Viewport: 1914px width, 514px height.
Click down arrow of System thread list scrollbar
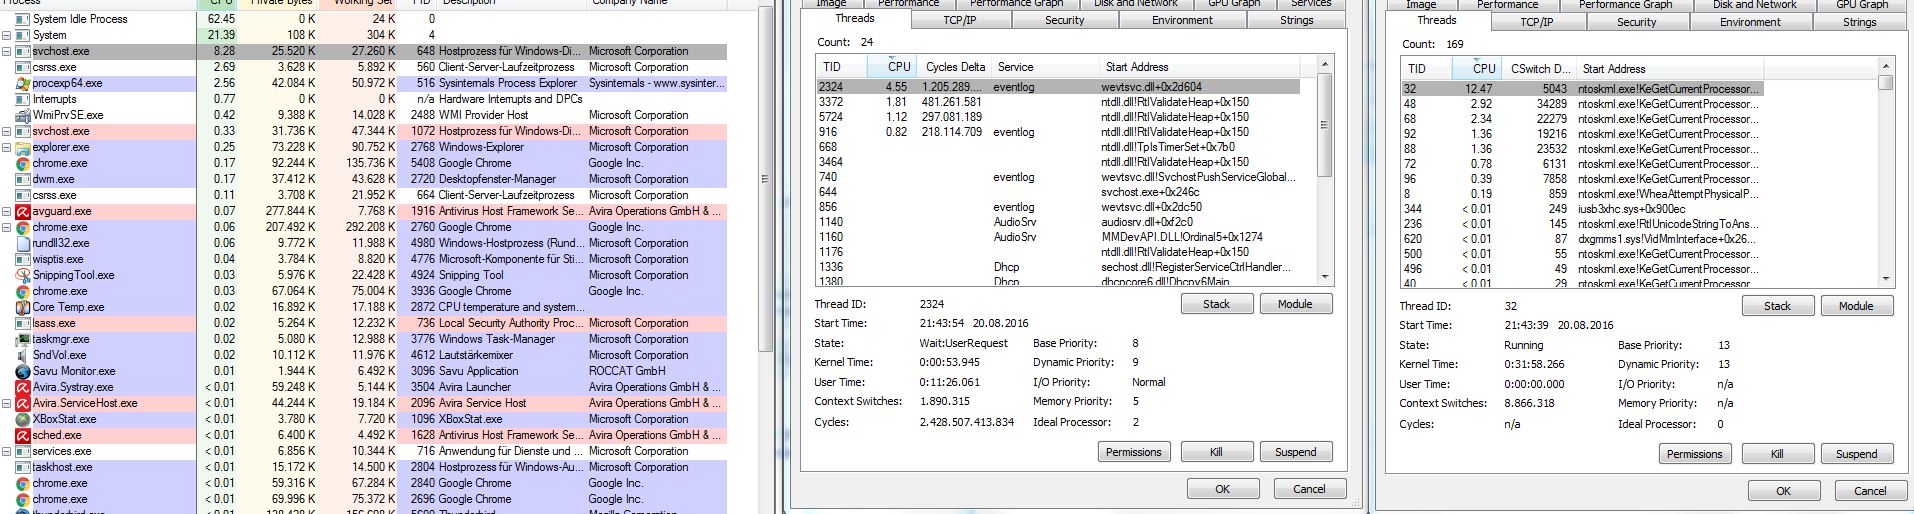(x=1885, y=279)
